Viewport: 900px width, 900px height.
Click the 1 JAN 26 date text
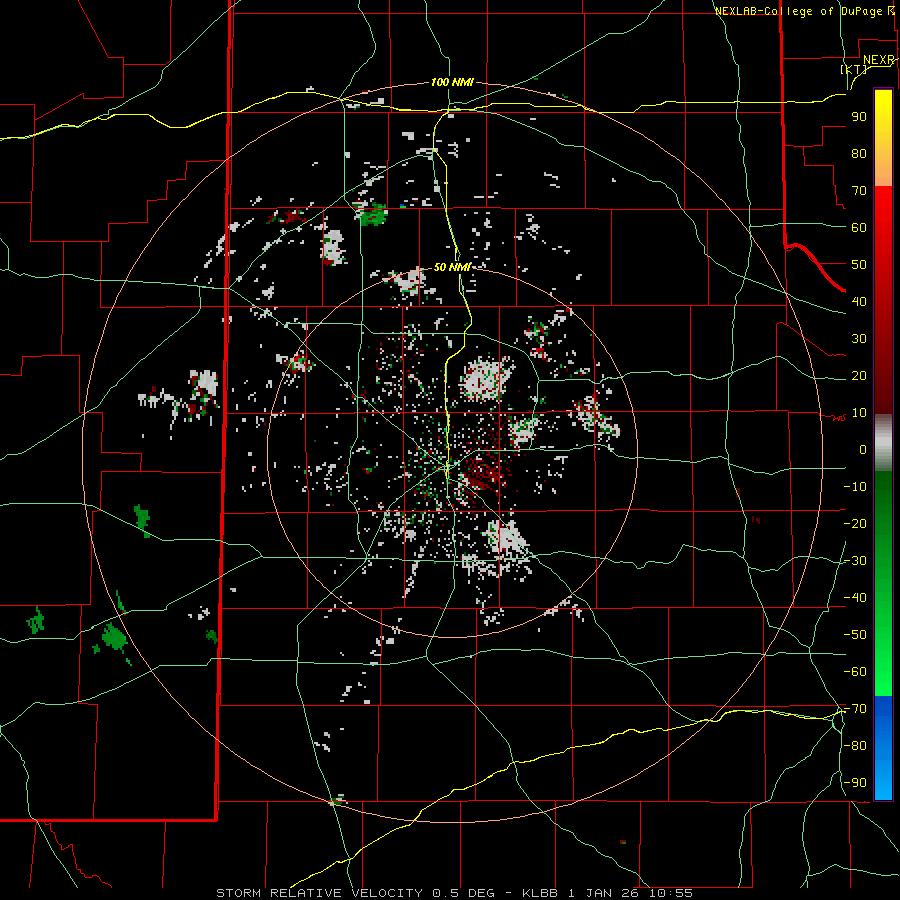(604, 893)
